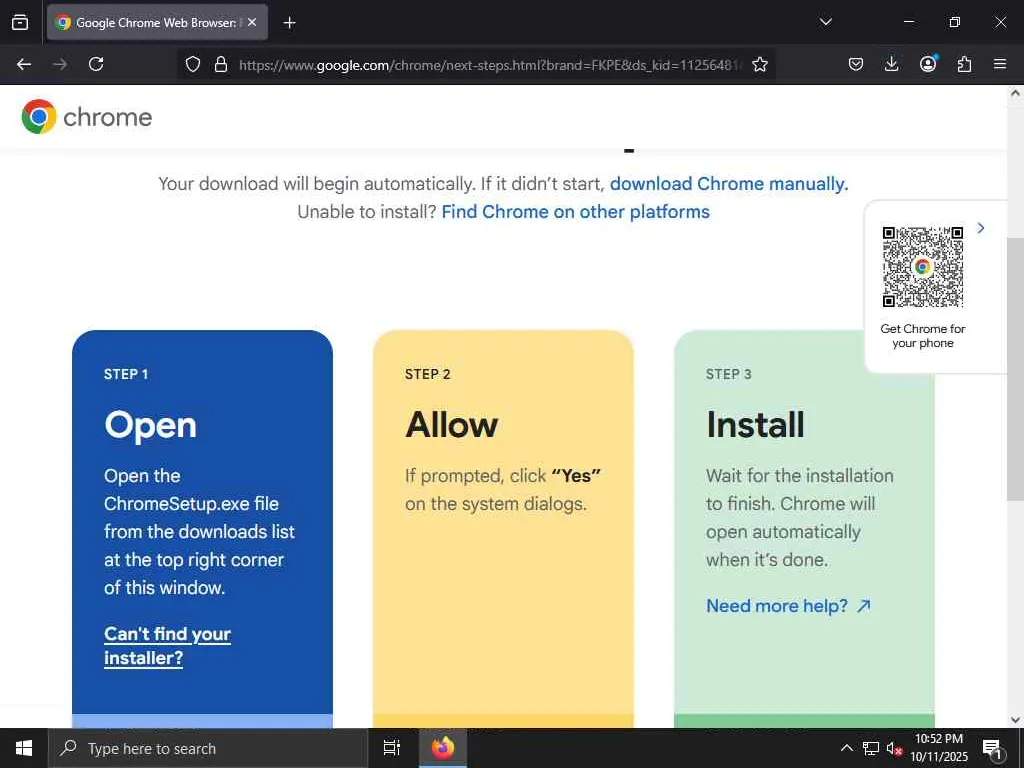Screen dimensions: 1024x768
Task: Open the notification center icon
Action: tap(992, 748)
